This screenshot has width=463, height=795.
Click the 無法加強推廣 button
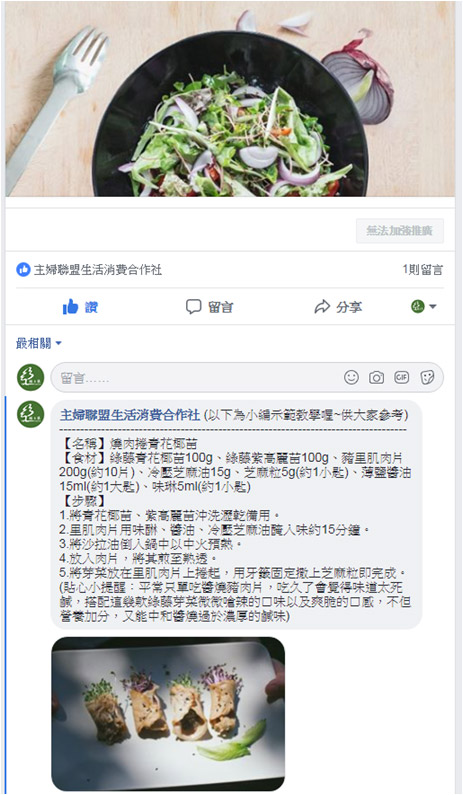click(x=400, y=231)
